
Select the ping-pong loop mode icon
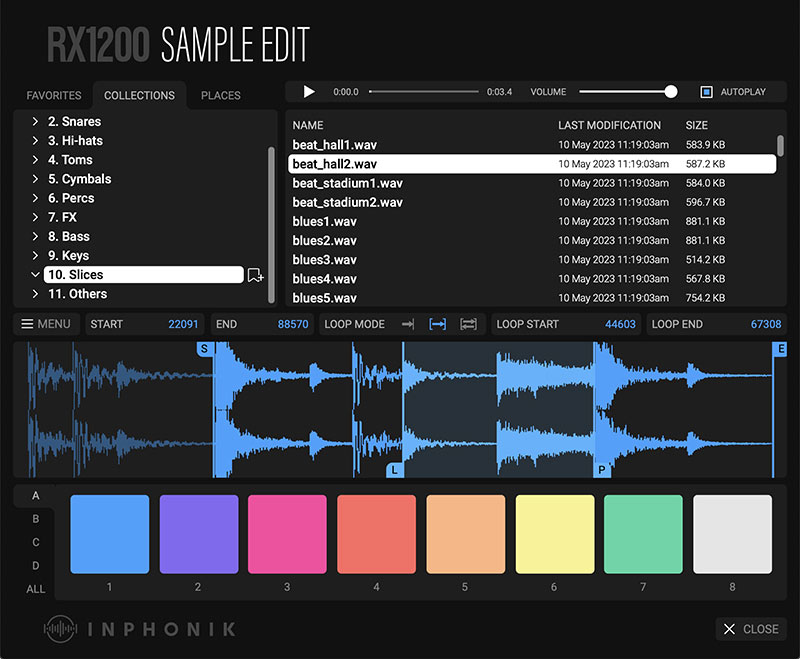(x=468, y=324)
